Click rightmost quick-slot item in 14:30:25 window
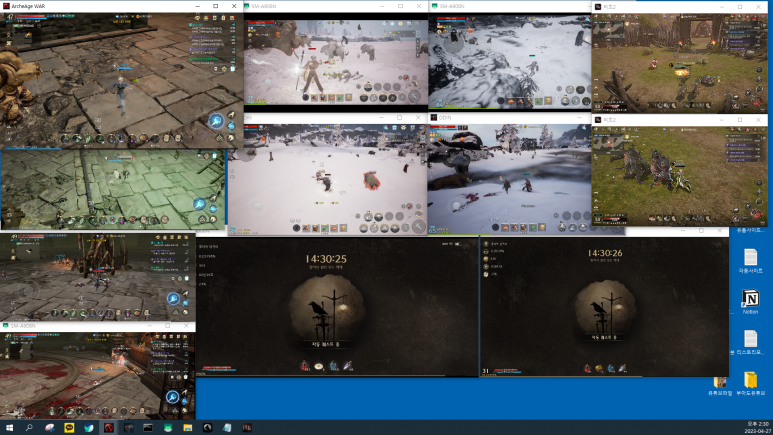Image resolution: width=773 pixels, height=435 pixels. pos(348,365)
